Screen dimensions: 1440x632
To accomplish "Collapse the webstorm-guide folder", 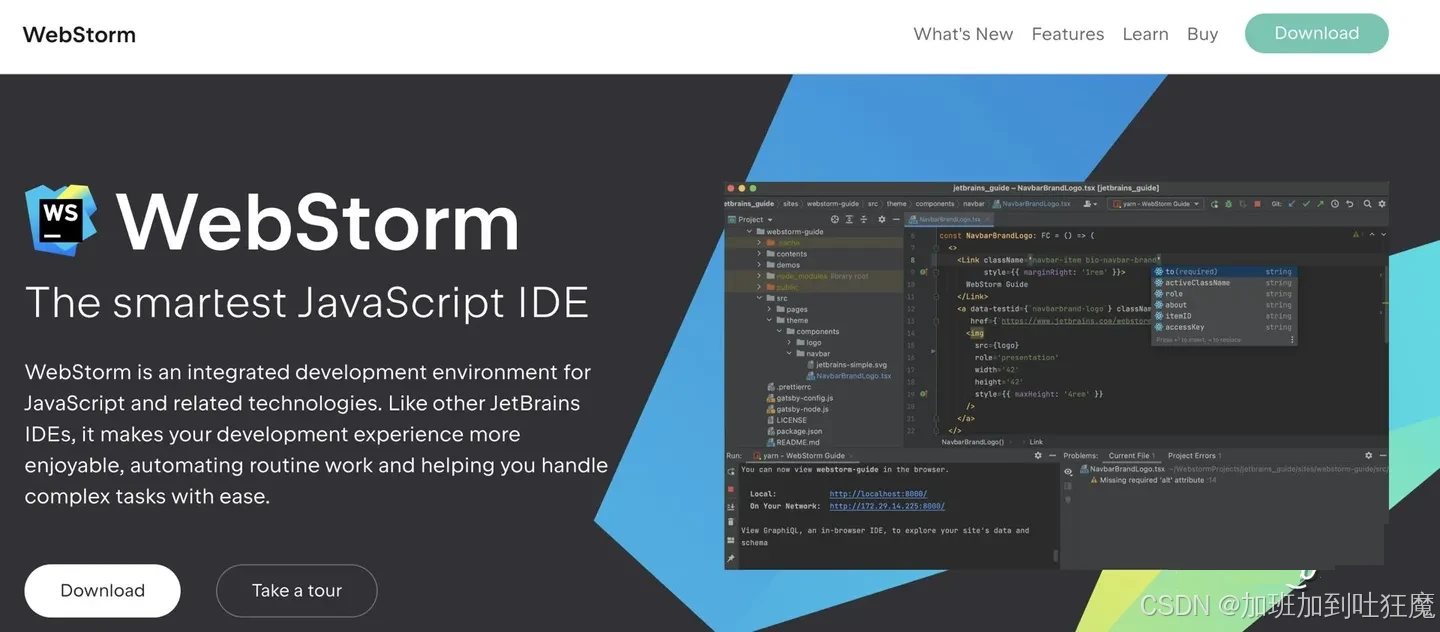I will (748, 232).
